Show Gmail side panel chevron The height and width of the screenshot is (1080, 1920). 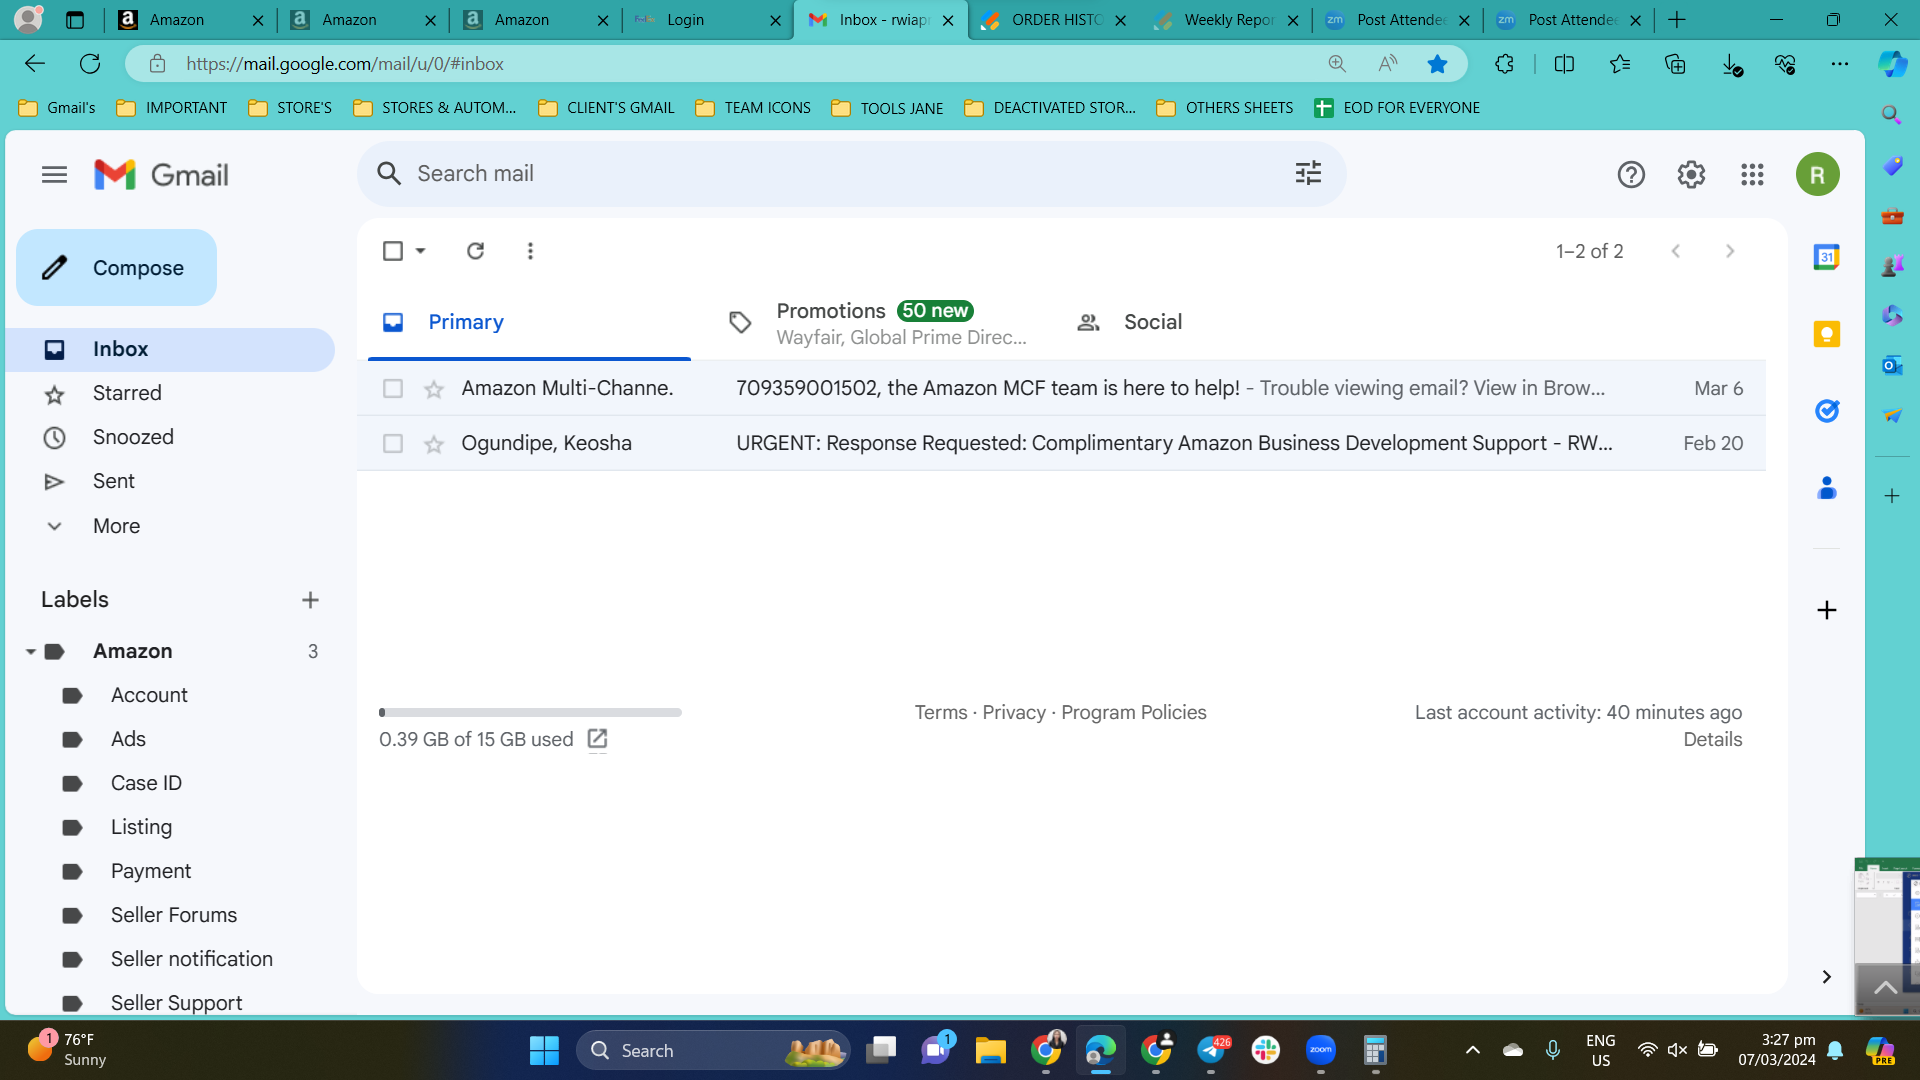[x=1826, y=977]
